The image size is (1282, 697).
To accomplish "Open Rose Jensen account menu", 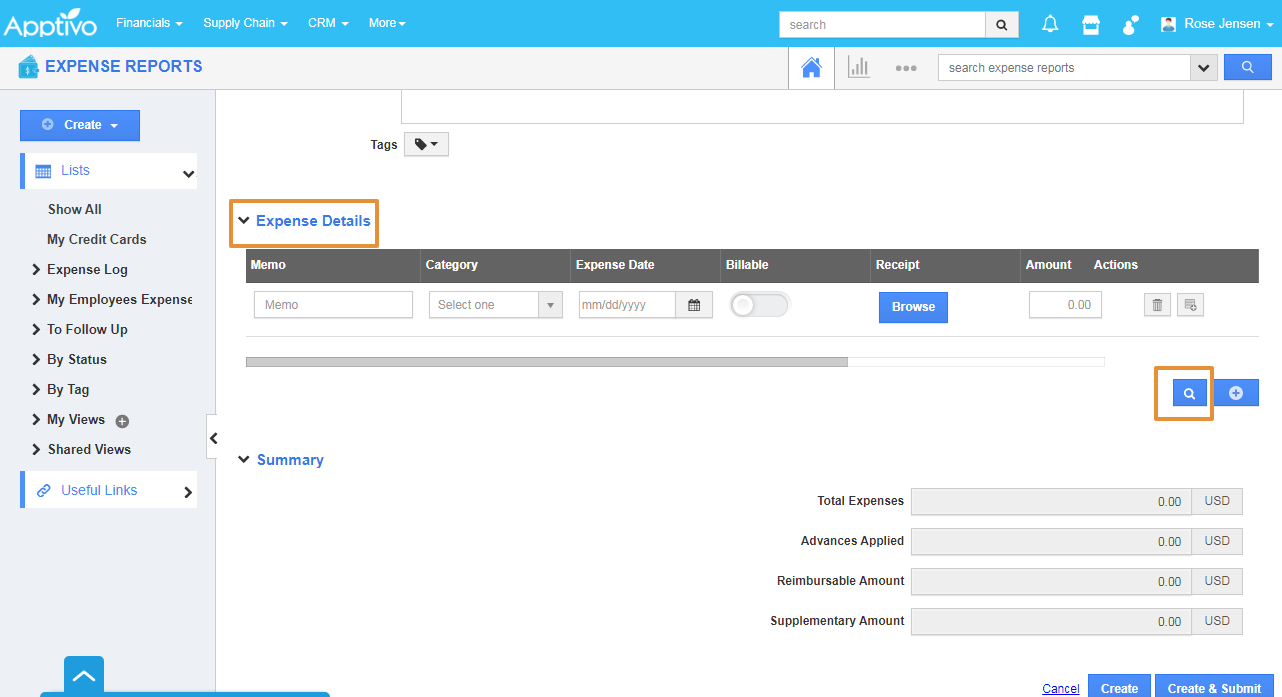I will (x=1229, y=24).
